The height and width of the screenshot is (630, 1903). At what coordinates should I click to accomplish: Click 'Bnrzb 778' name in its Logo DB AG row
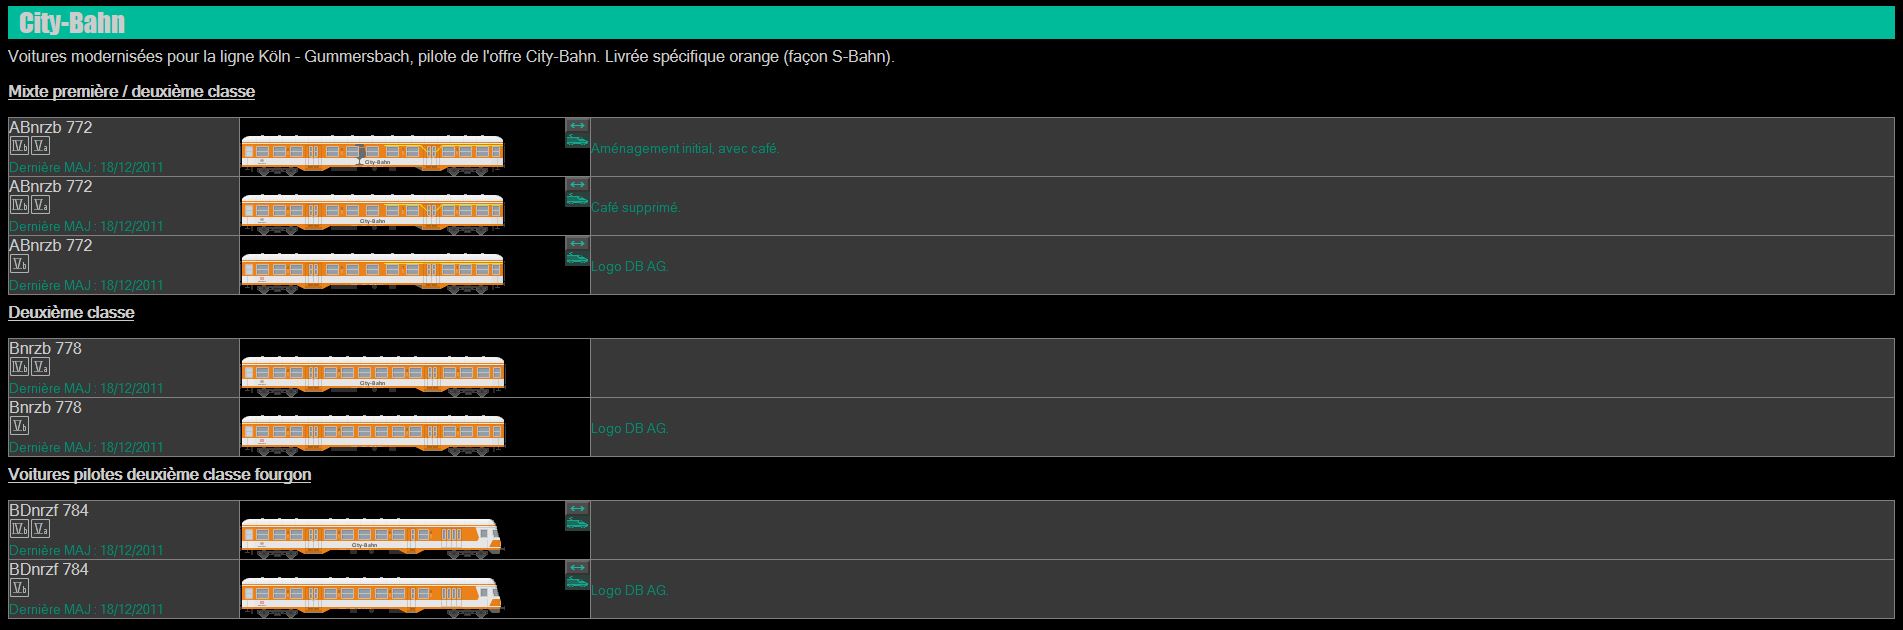46,407
